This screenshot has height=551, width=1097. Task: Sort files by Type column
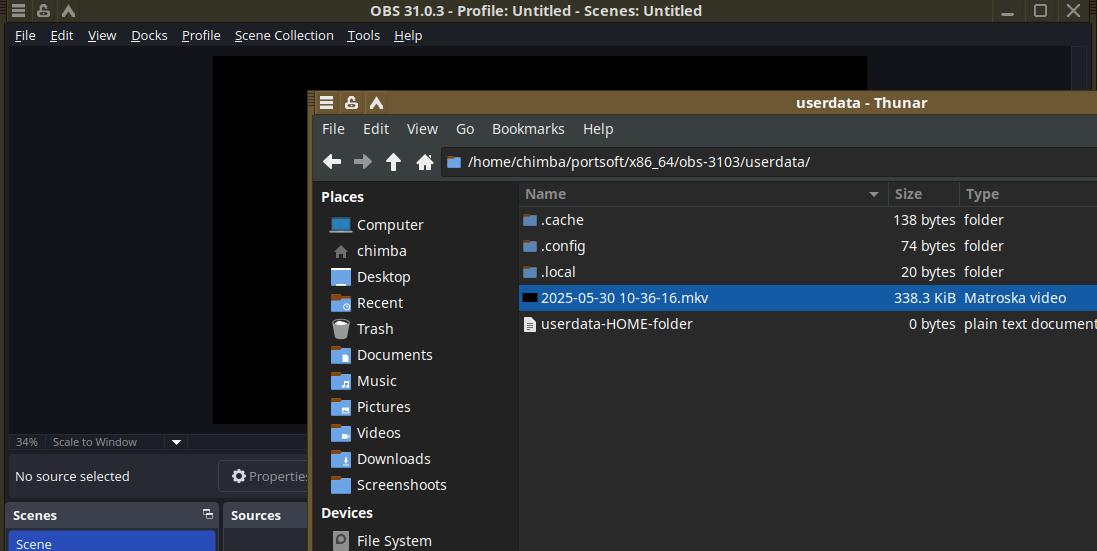pyautogui.click(x=1028, y=194)
